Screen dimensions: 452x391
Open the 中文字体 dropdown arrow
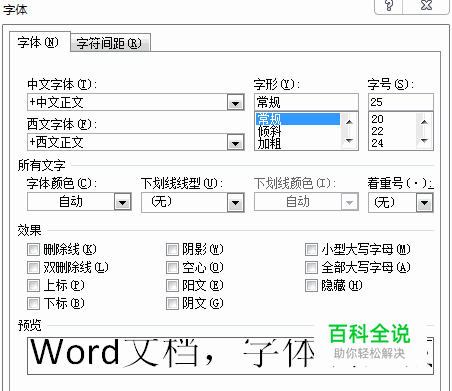(x=235, y=103)
